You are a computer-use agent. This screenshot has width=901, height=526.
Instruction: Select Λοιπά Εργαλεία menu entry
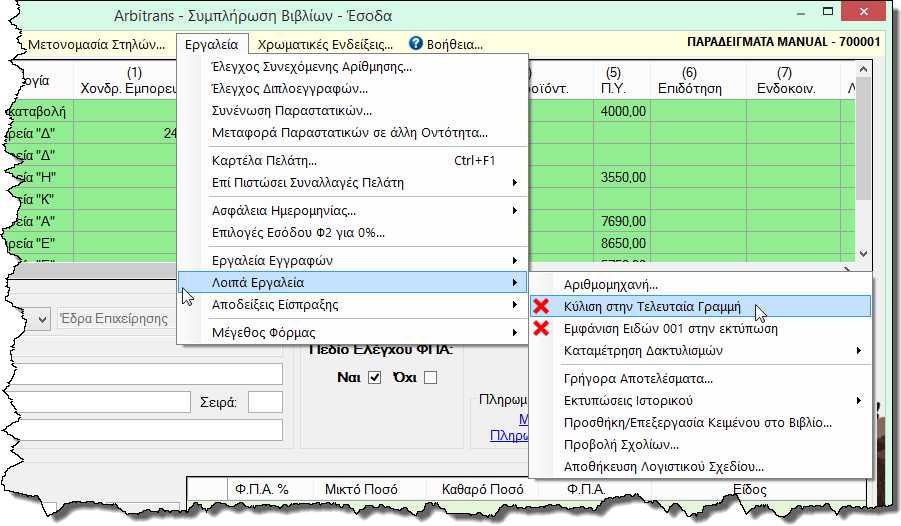coord(352,282)
